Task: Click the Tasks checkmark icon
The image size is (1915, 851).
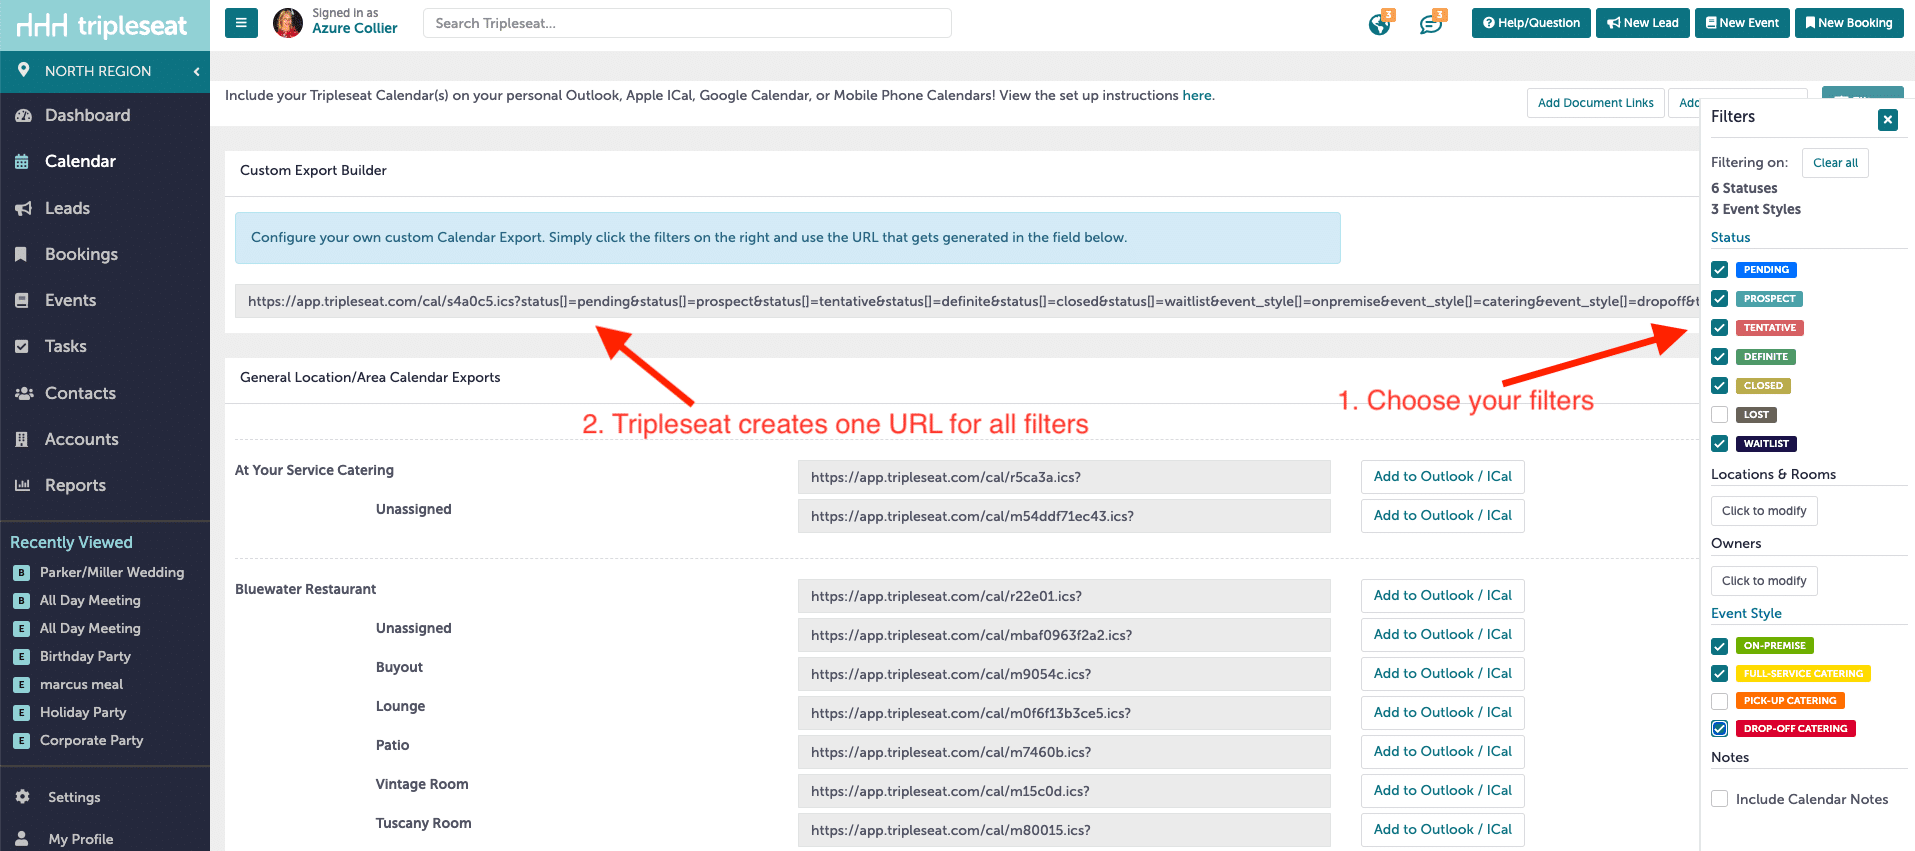Action: [22, 346]
